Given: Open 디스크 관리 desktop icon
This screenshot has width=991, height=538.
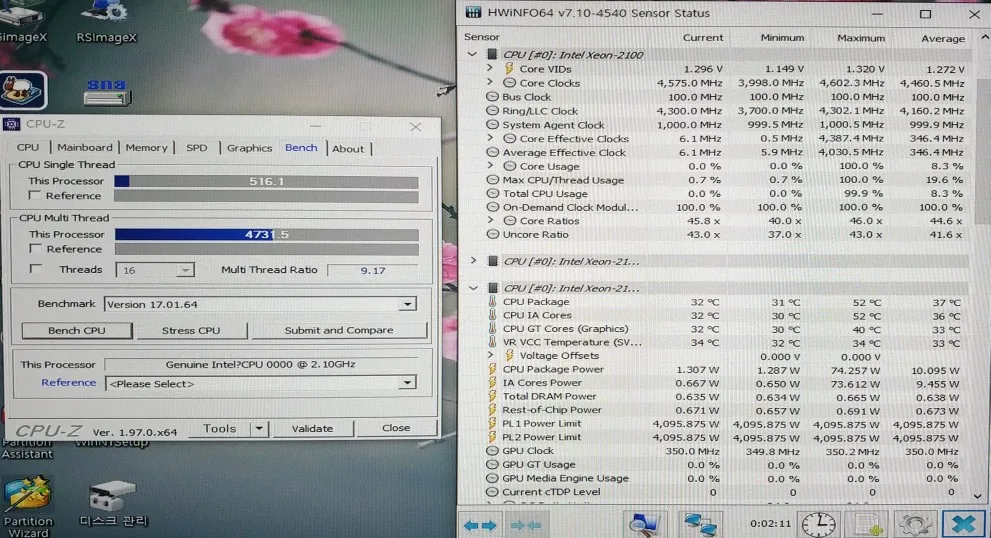Looking at the screenshot, I should (113, 504).
